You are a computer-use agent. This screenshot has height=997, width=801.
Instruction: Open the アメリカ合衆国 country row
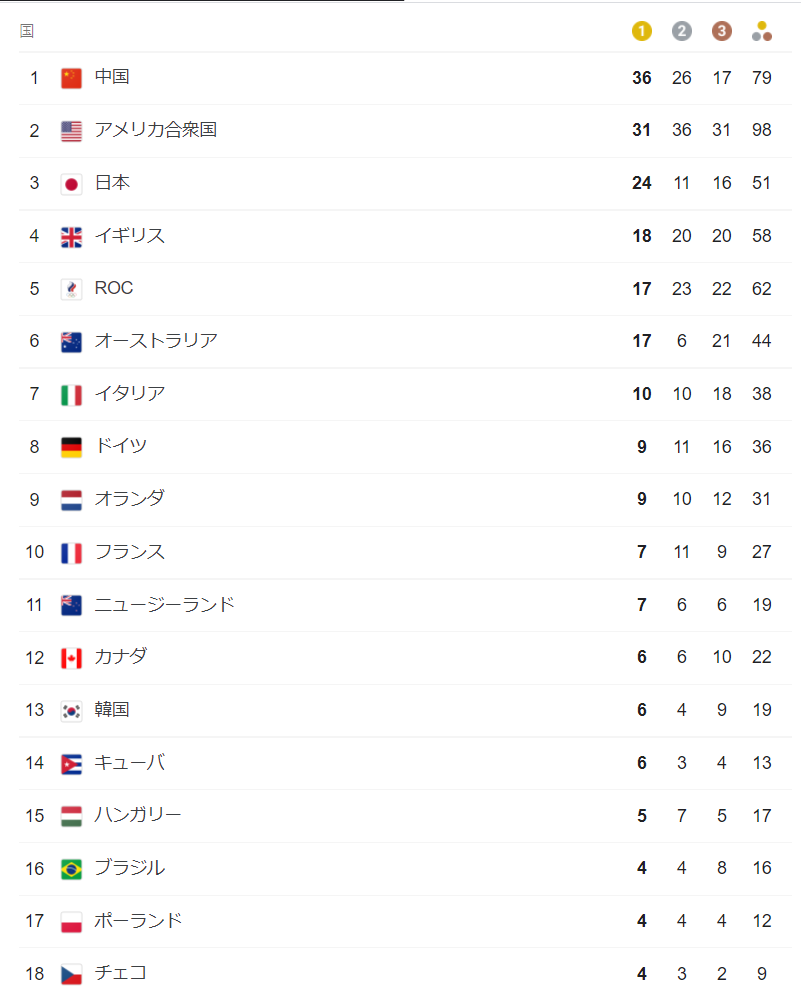pyautogui.click(x=405, y=131)
